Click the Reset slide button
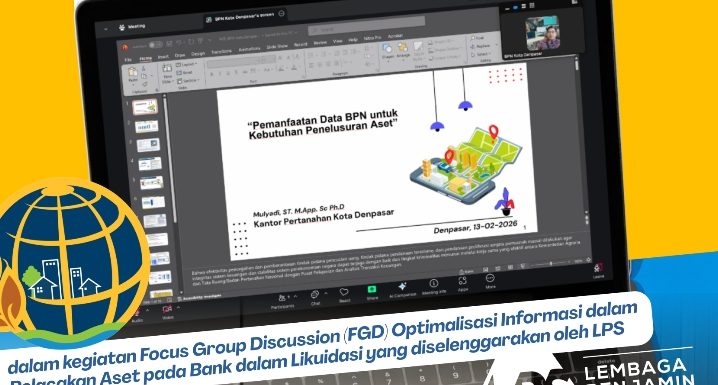The width and height of the screenshot is (718, 385). pos(185,72)
